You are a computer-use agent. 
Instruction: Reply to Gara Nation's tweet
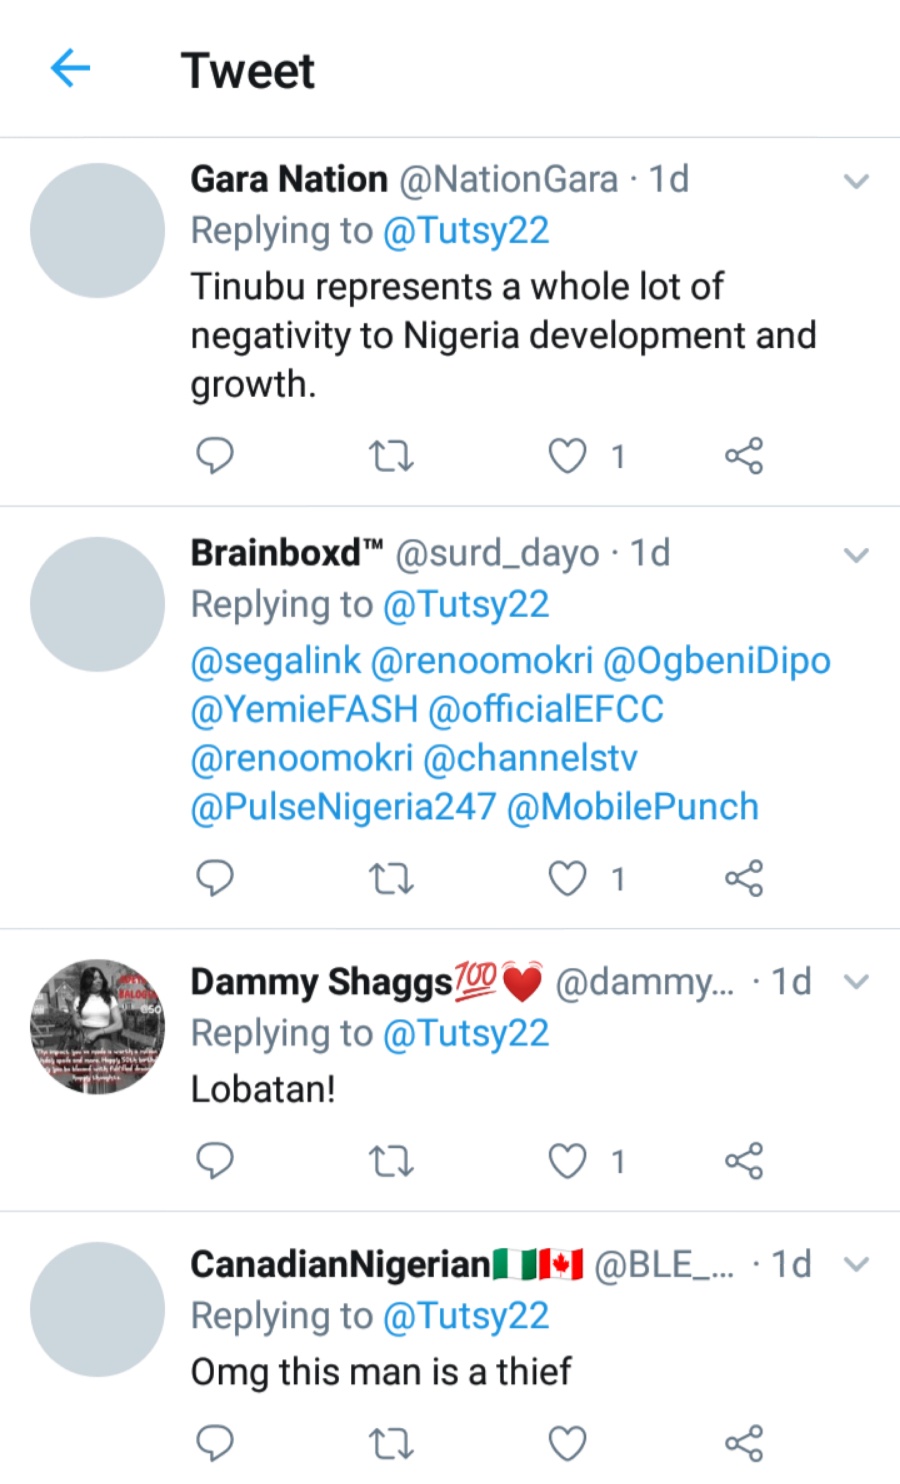pos(214,456)
